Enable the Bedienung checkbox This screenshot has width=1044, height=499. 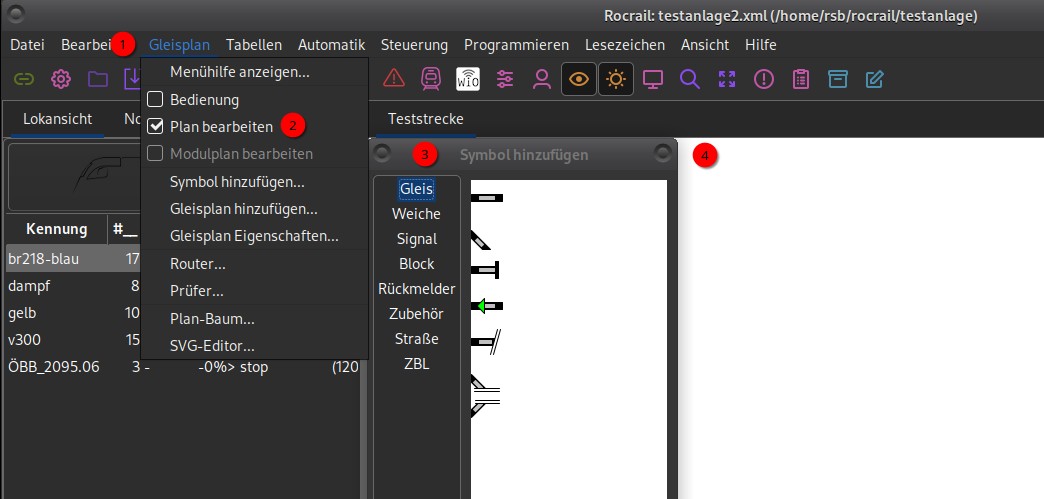click(155, 100)
